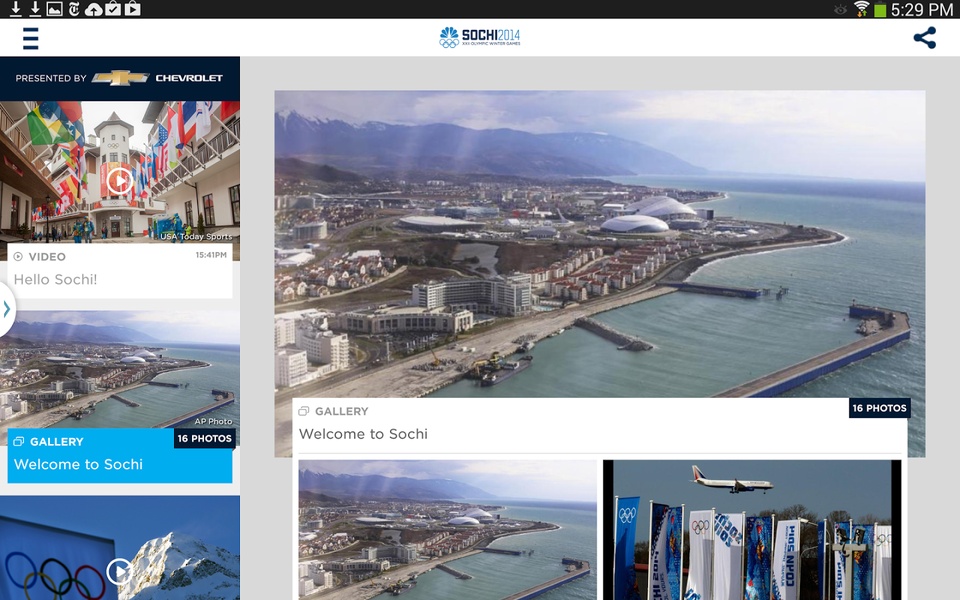This screenshot has width=960, height=600.
Task: Tap the share icon
Action: click(924, 38)
